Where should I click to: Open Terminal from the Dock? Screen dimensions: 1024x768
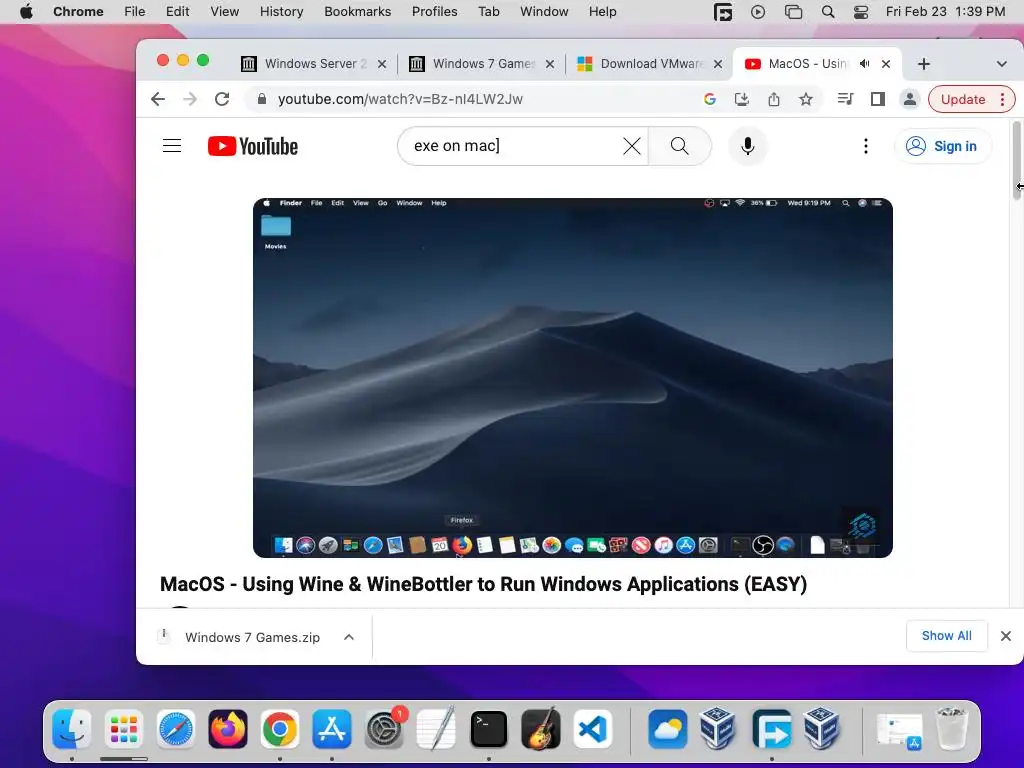coord(488,729)
